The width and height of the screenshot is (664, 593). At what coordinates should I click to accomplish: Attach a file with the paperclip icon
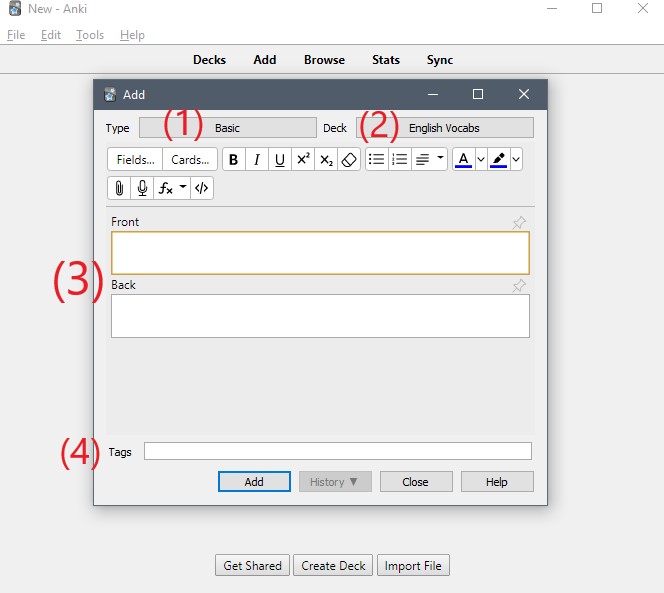tap(119, 188)
